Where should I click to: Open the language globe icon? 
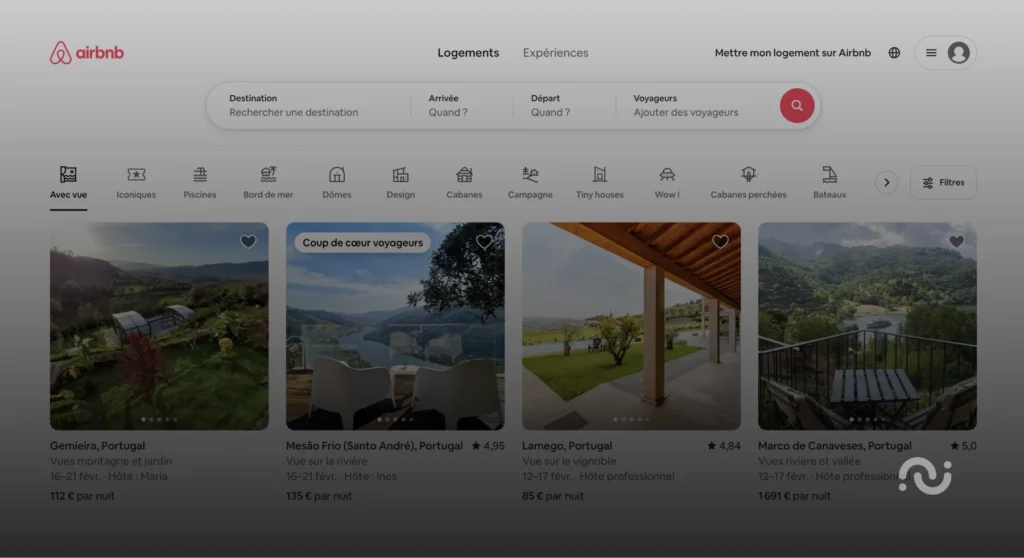pos(894,53)
